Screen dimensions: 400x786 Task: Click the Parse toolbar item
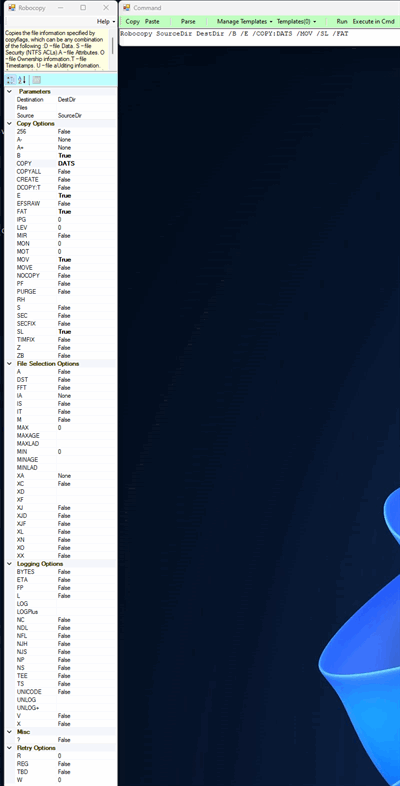[188, 22]
